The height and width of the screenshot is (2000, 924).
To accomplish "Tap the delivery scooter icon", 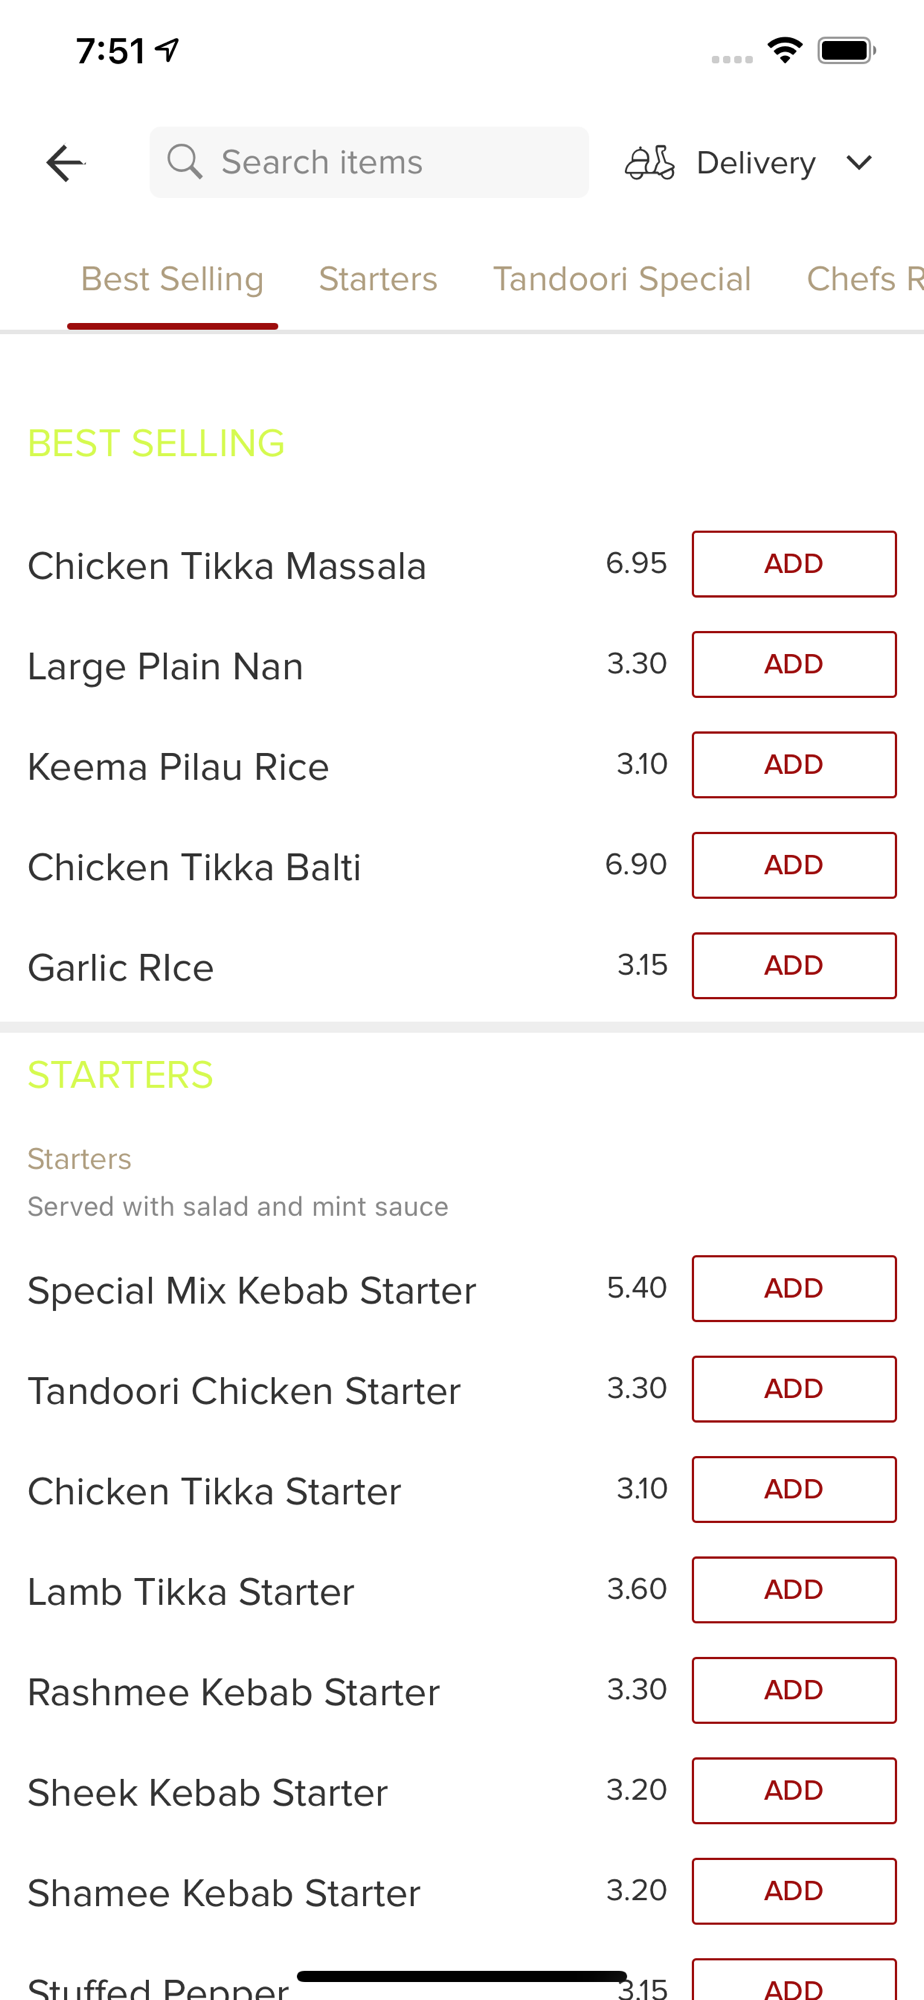I will coord(650,162).
